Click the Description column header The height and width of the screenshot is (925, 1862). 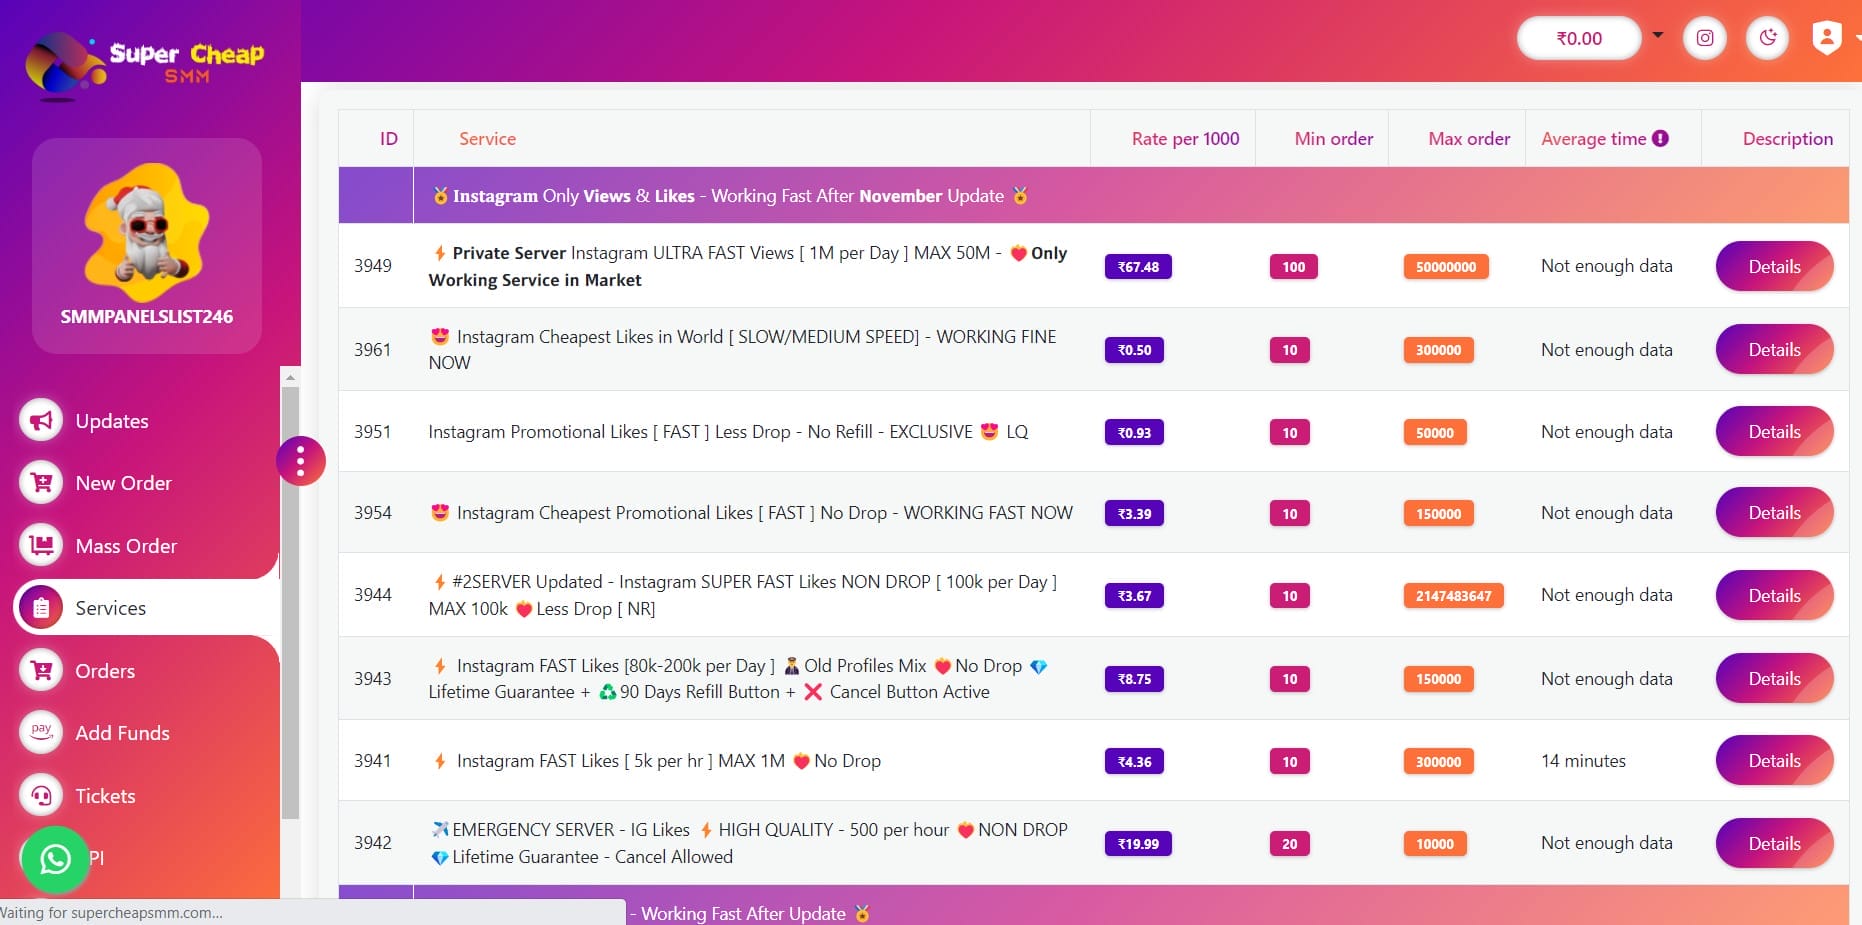pyautogui.click(x=1788, y=139)
